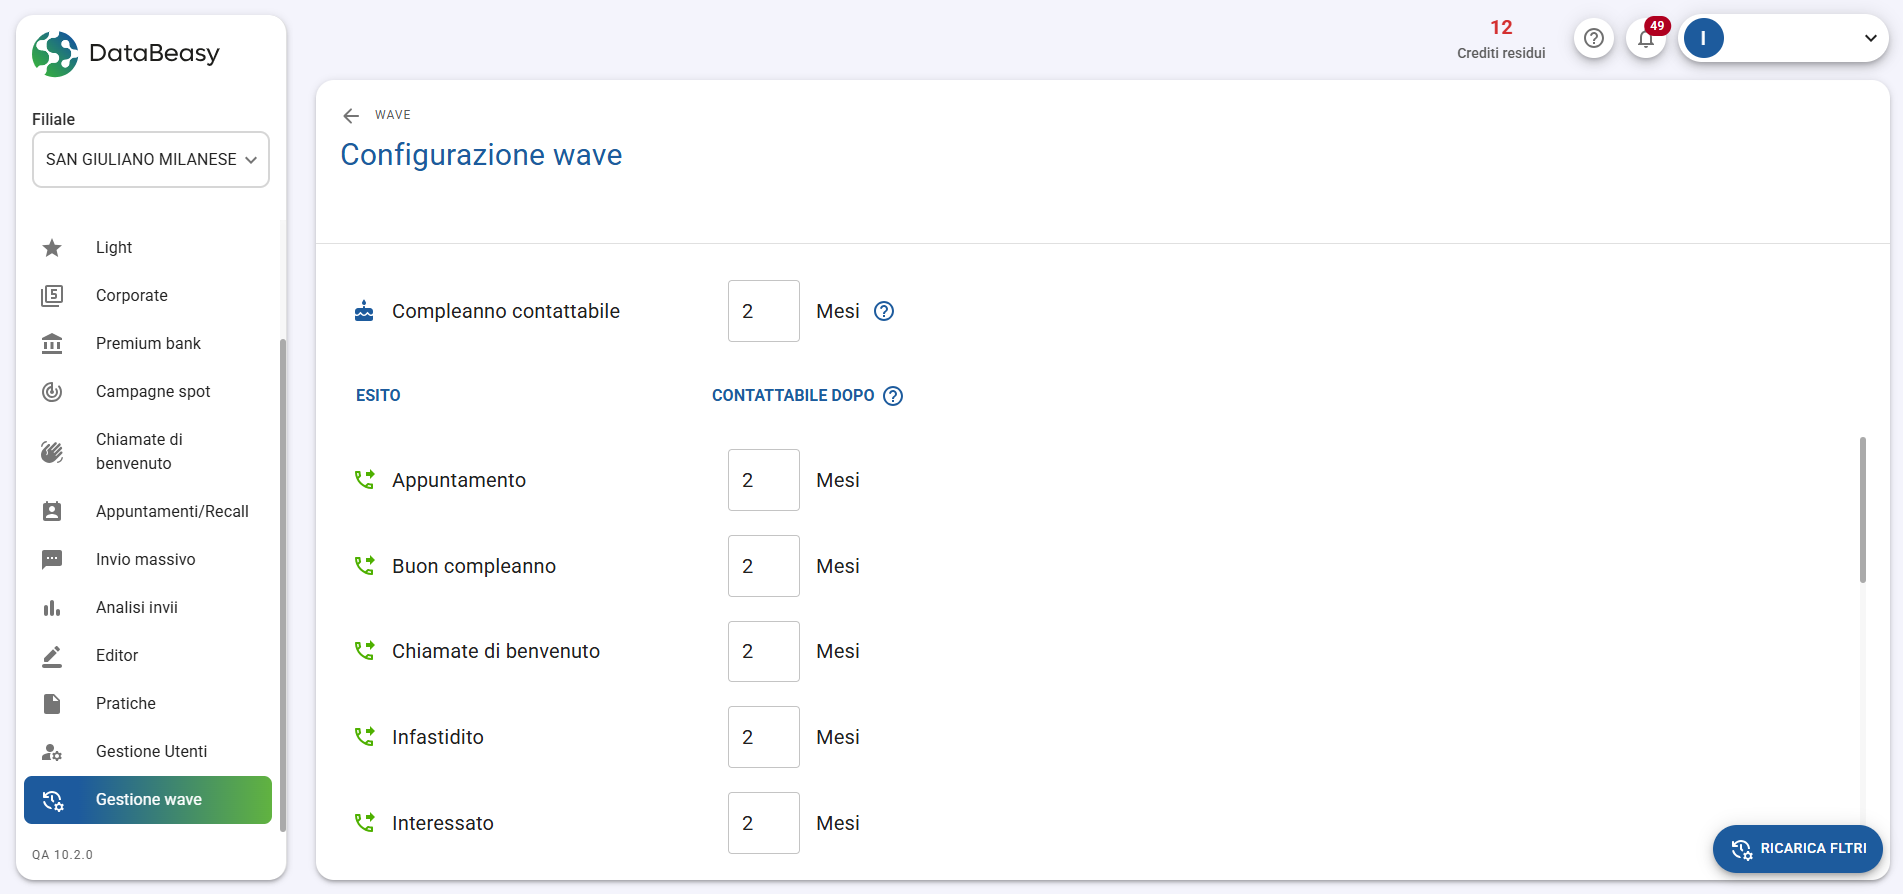Open the Invio massivo menu item
Screen dimensions: 1903x894
coord(146,560)
